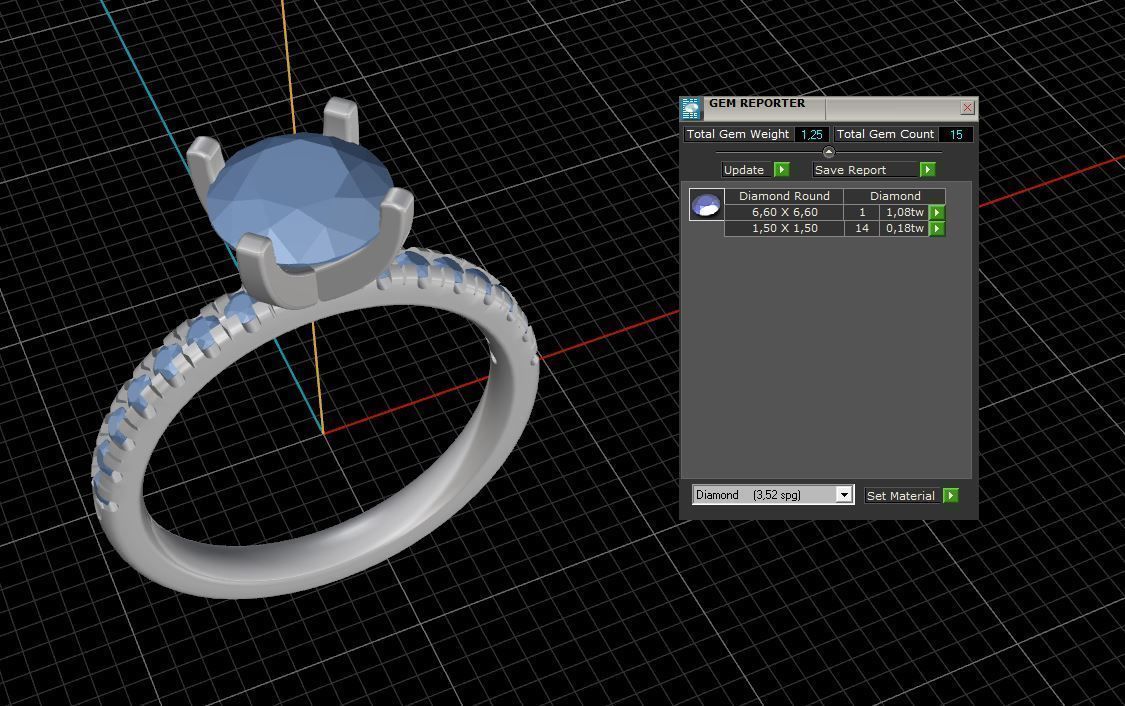Click green arrow next to Update

pos(782,170)
